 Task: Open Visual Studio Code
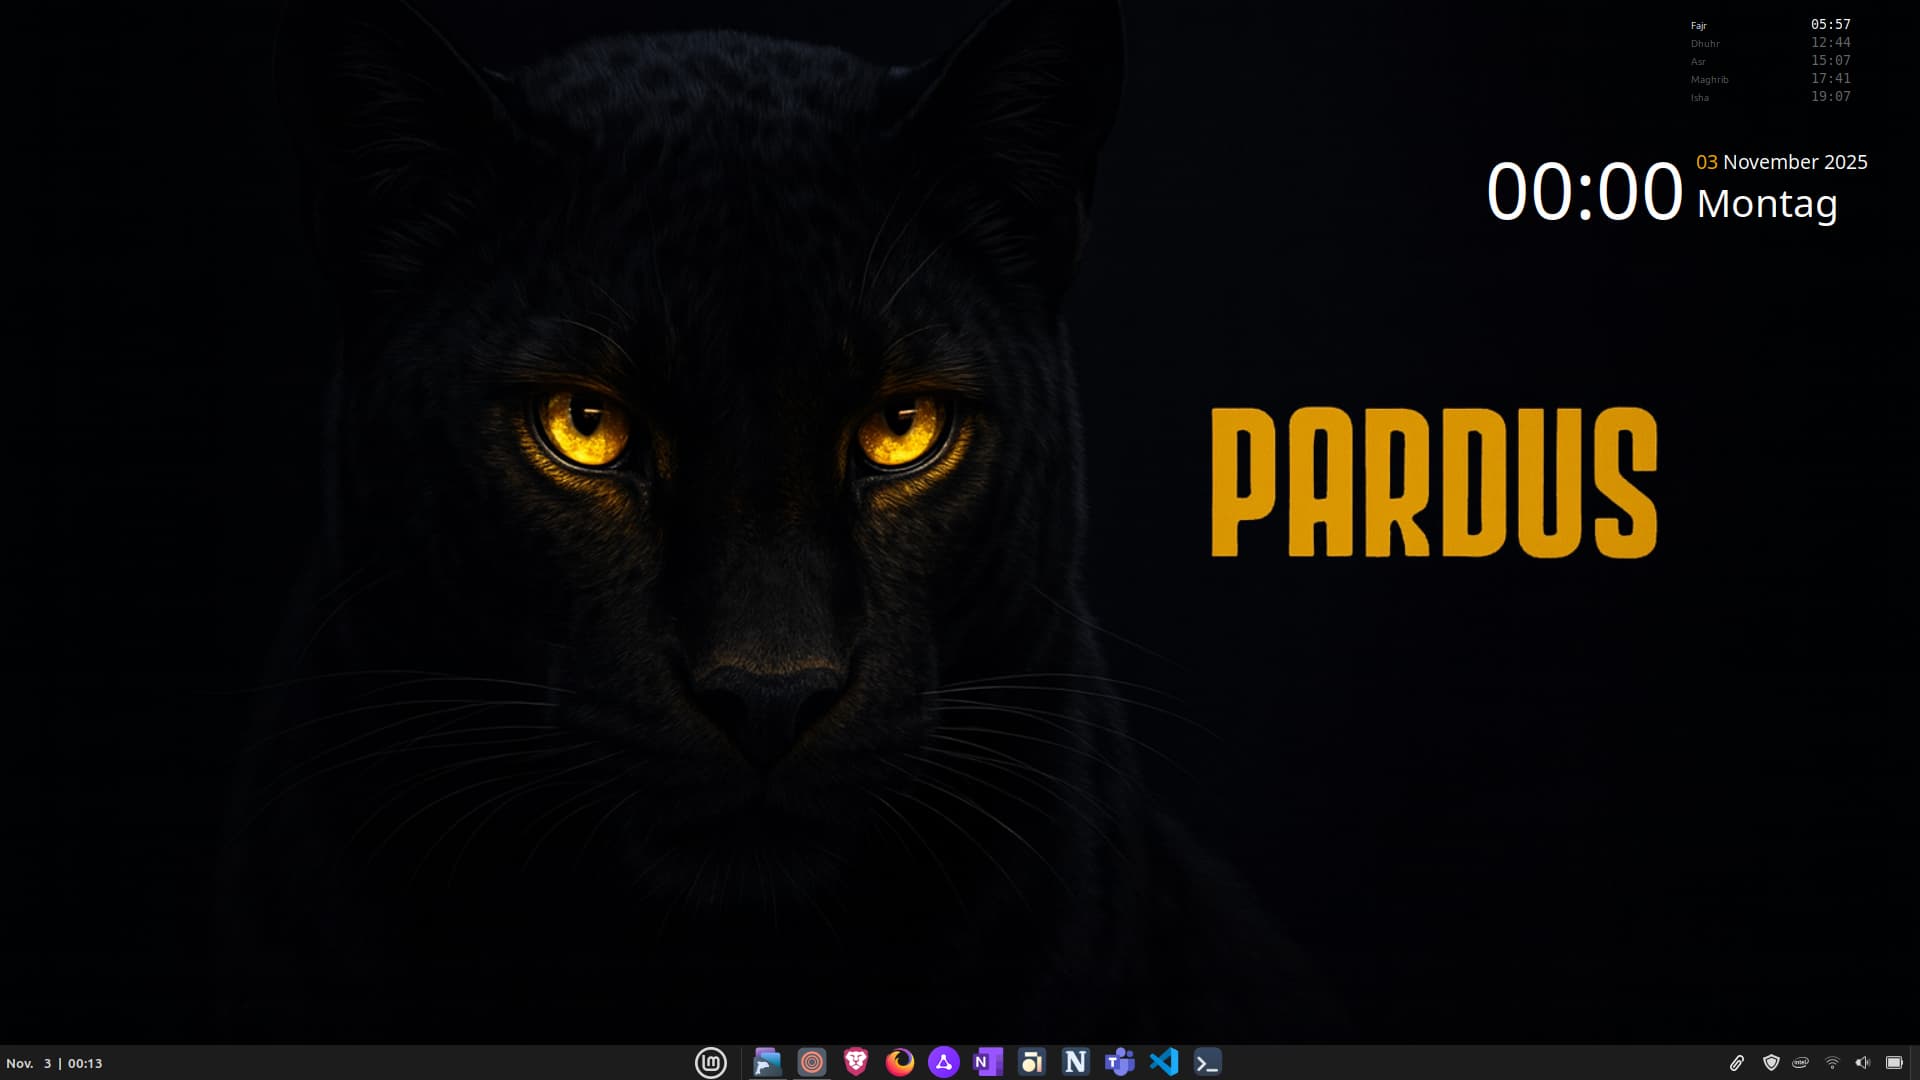click(x=1164, y=1062)
